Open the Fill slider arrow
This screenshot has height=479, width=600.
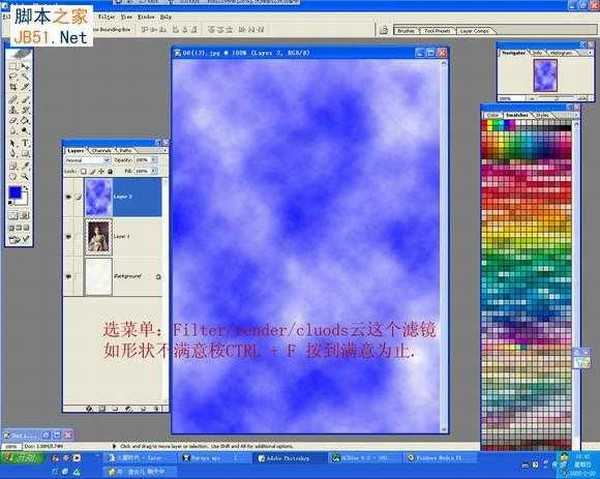[x=154, y=171]
